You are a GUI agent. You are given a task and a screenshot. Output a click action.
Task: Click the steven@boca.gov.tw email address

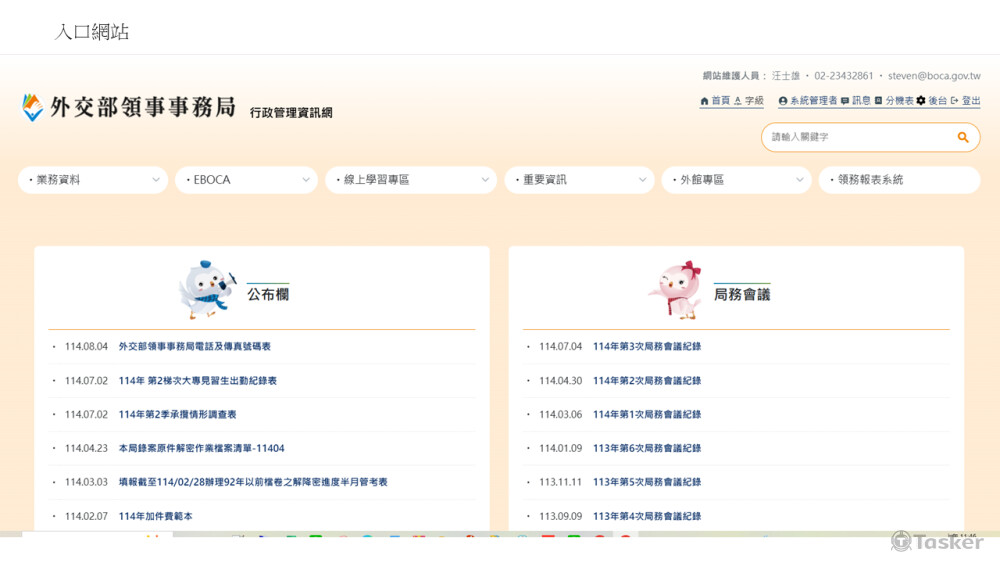pyautogui.click(x=933, y=76)
